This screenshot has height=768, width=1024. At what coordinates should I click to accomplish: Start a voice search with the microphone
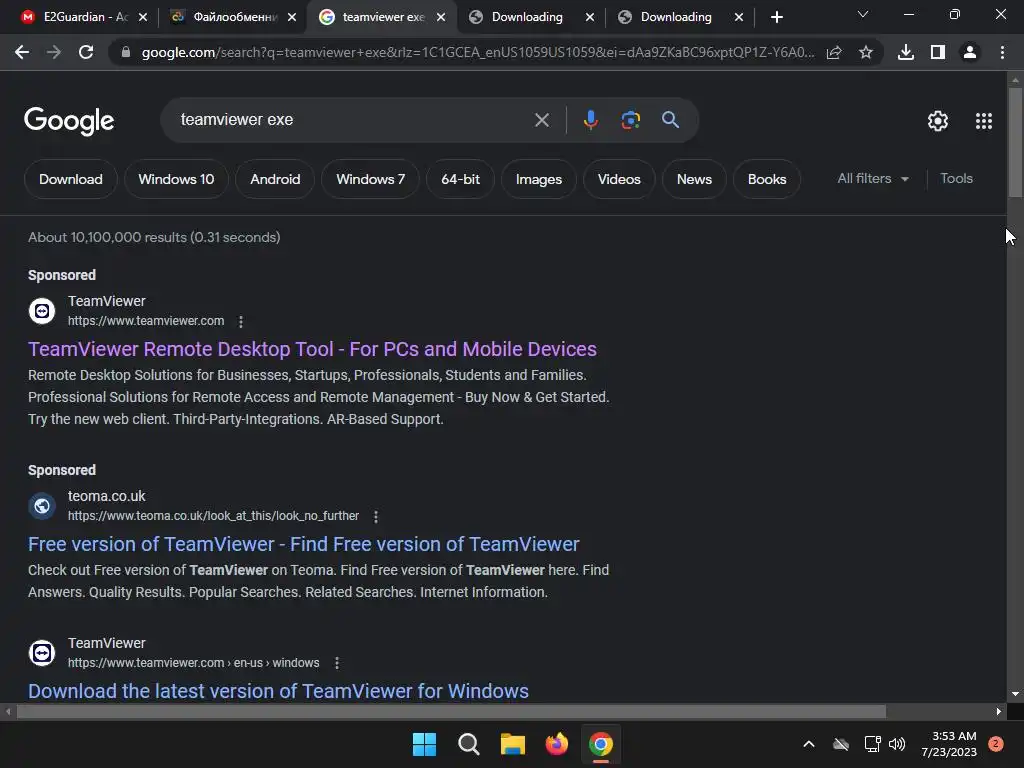pyautogui.click(x=590, y=120)
